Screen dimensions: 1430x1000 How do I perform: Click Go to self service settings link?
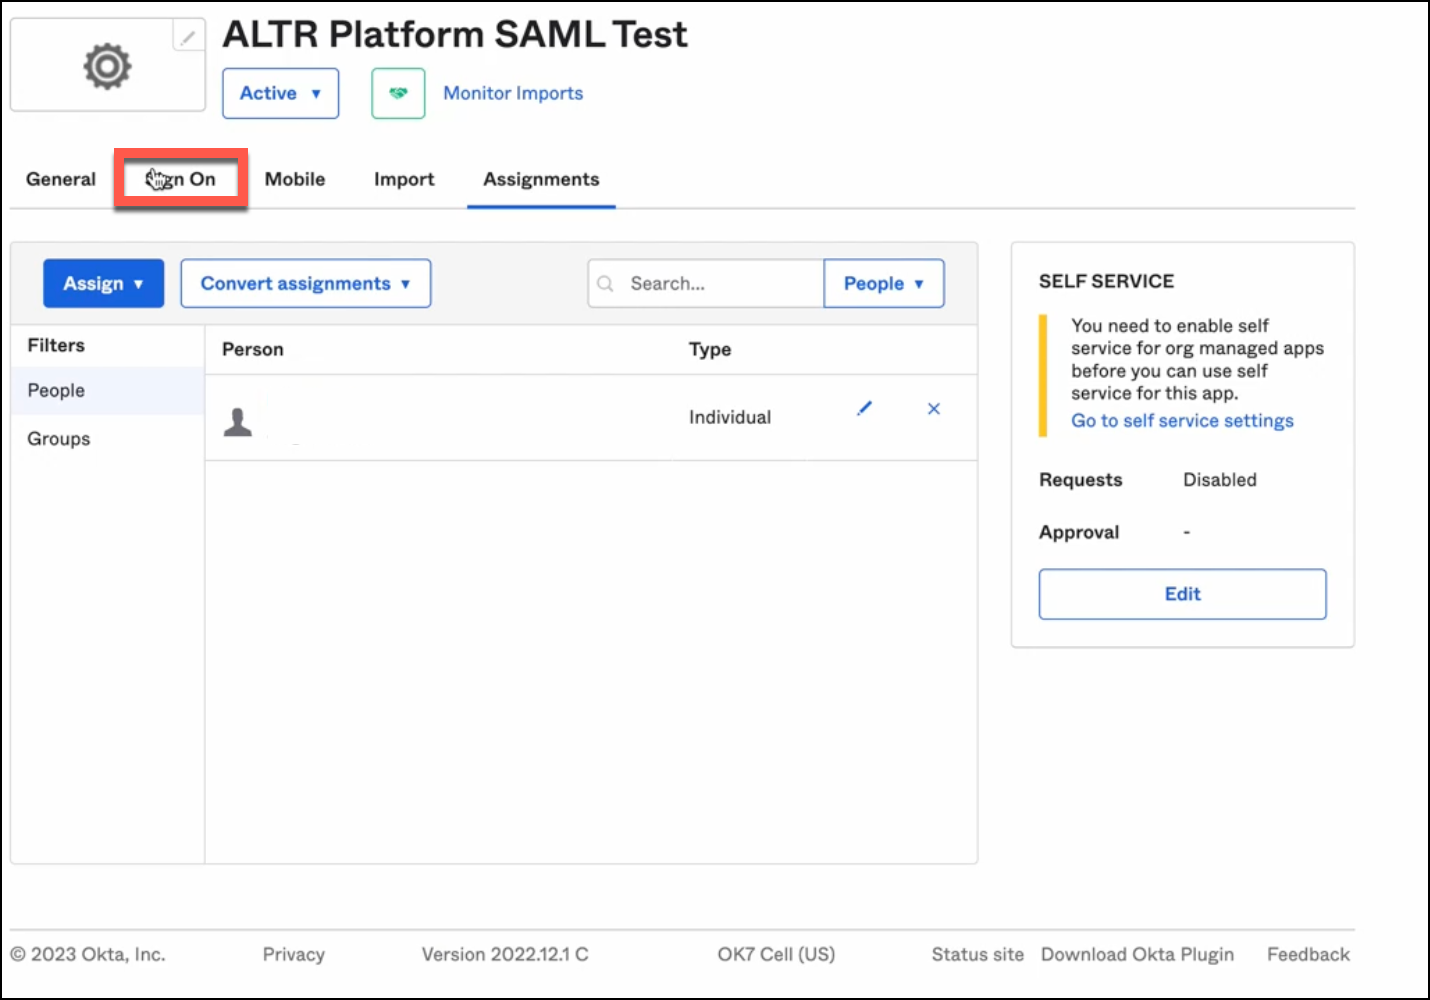click(x=1182, y=421)
